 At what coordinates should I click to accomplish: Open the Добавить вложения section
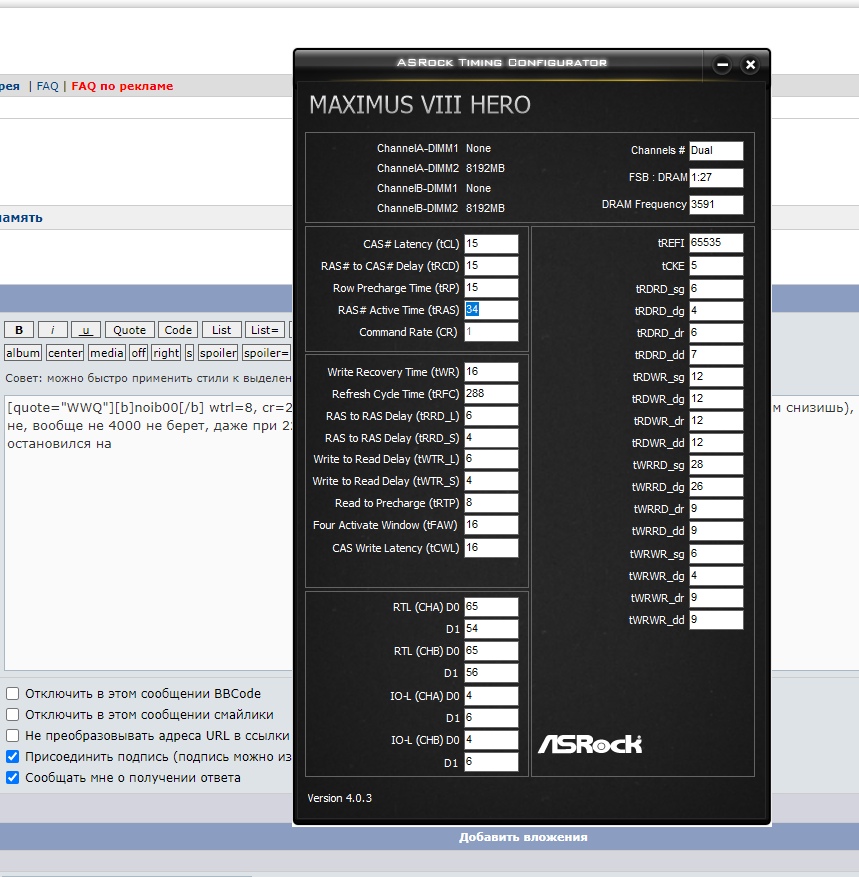(x=523, y=837)
